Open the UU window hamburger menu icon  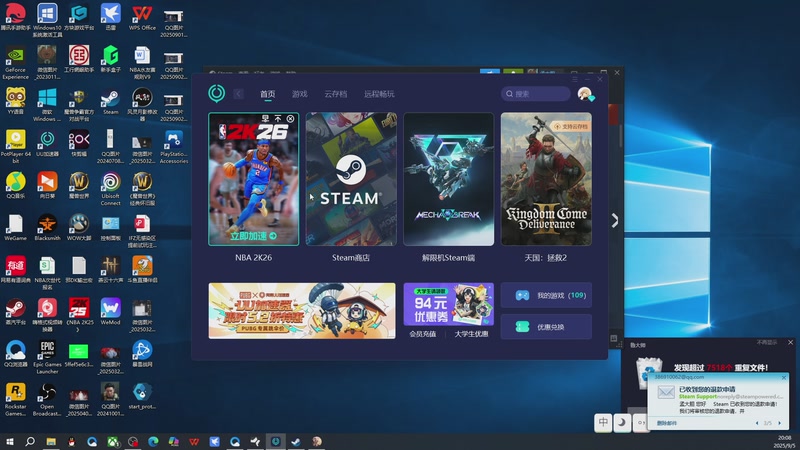574,79
